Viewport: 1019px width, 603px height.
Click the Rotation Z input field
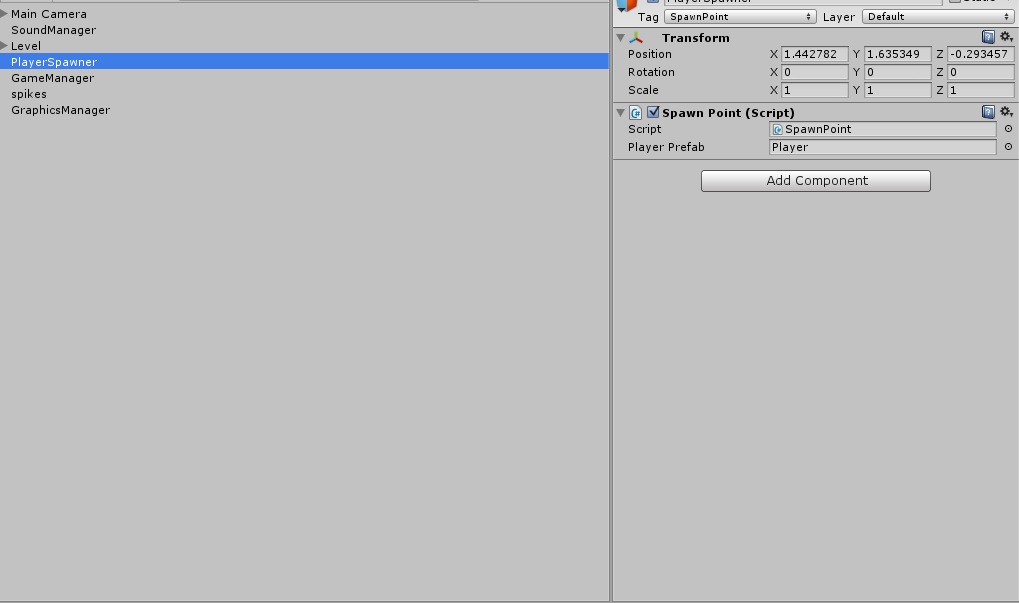(x=981, y=72)
